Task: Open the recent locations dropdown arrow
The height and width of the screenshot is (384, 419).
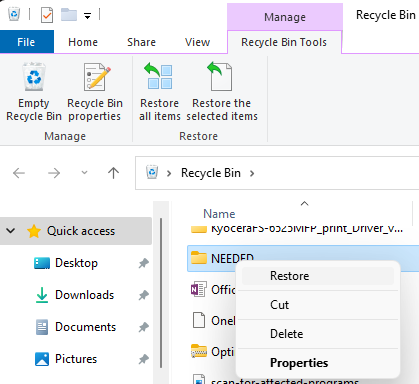Action: (x=84, y=173)
